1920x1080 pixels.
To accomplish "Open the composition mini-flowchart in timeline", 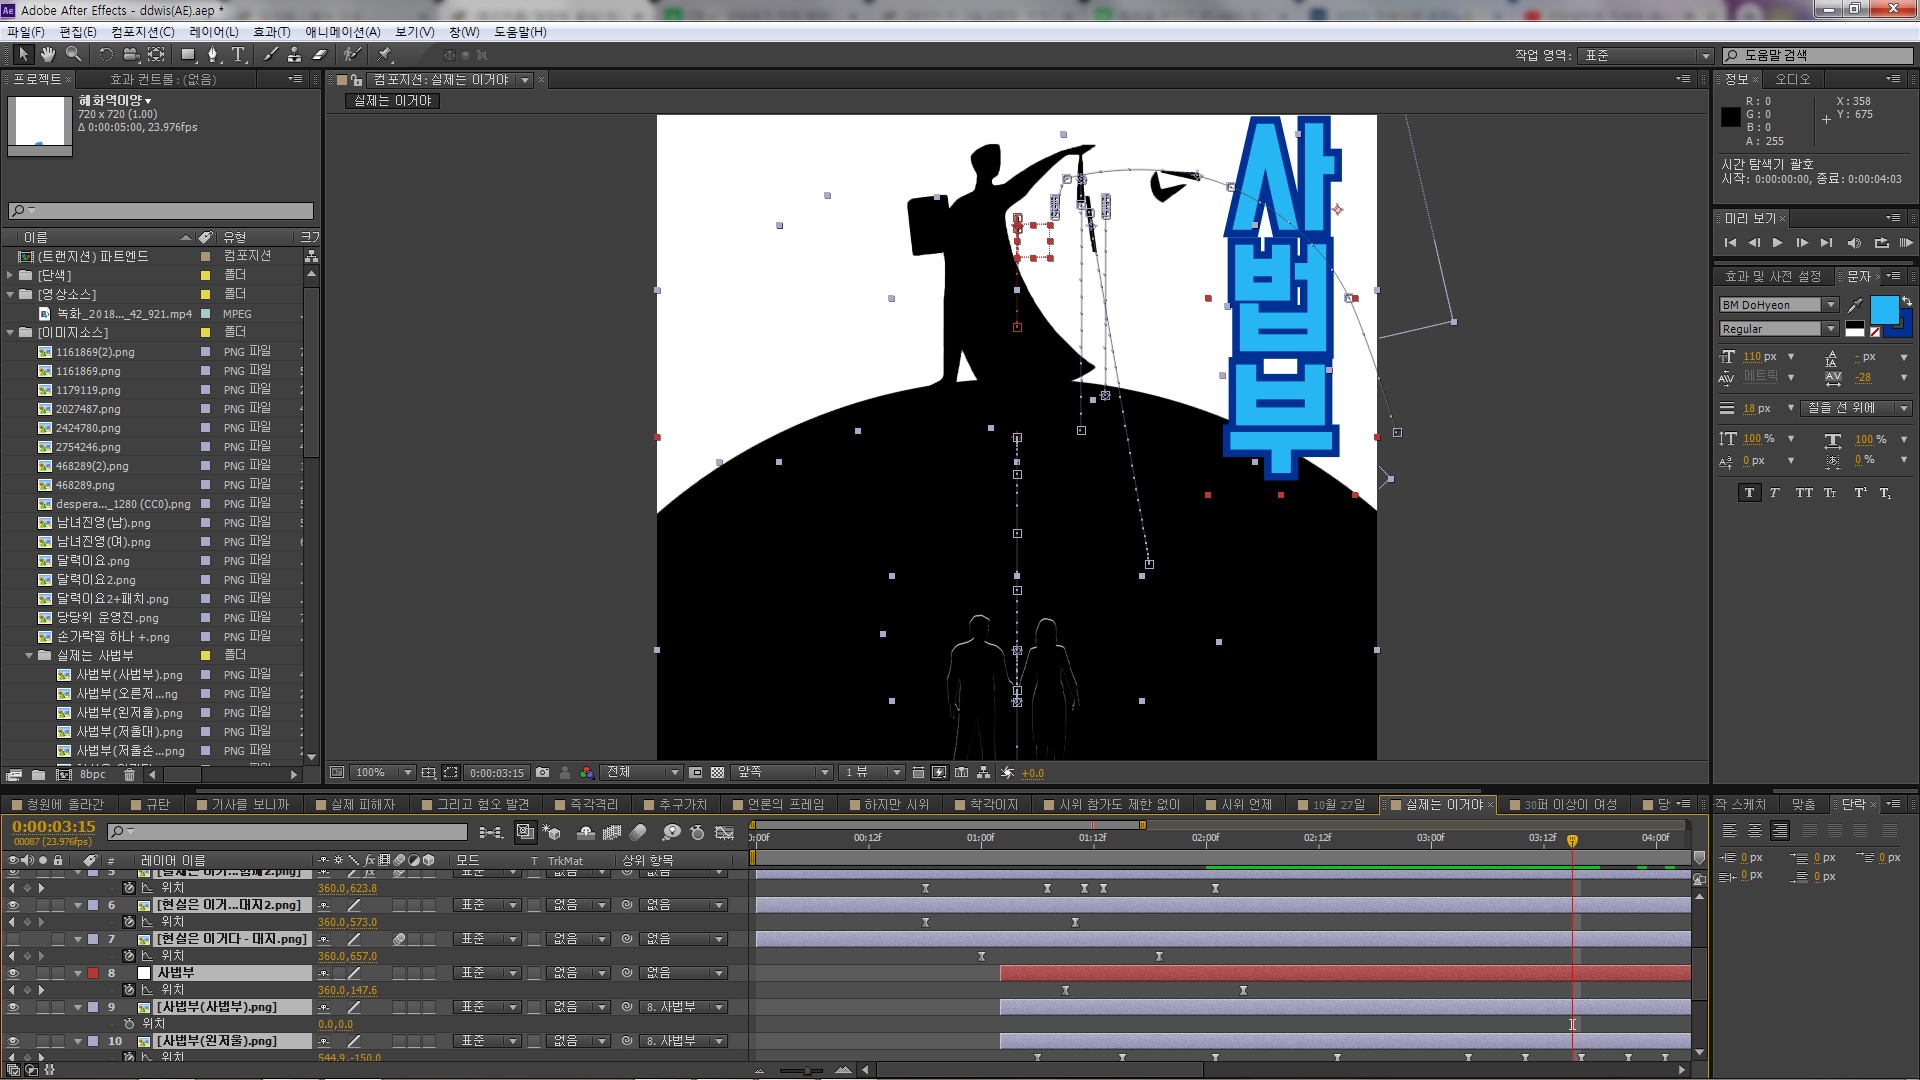I will pyautogui.click(x=491, y=832).
